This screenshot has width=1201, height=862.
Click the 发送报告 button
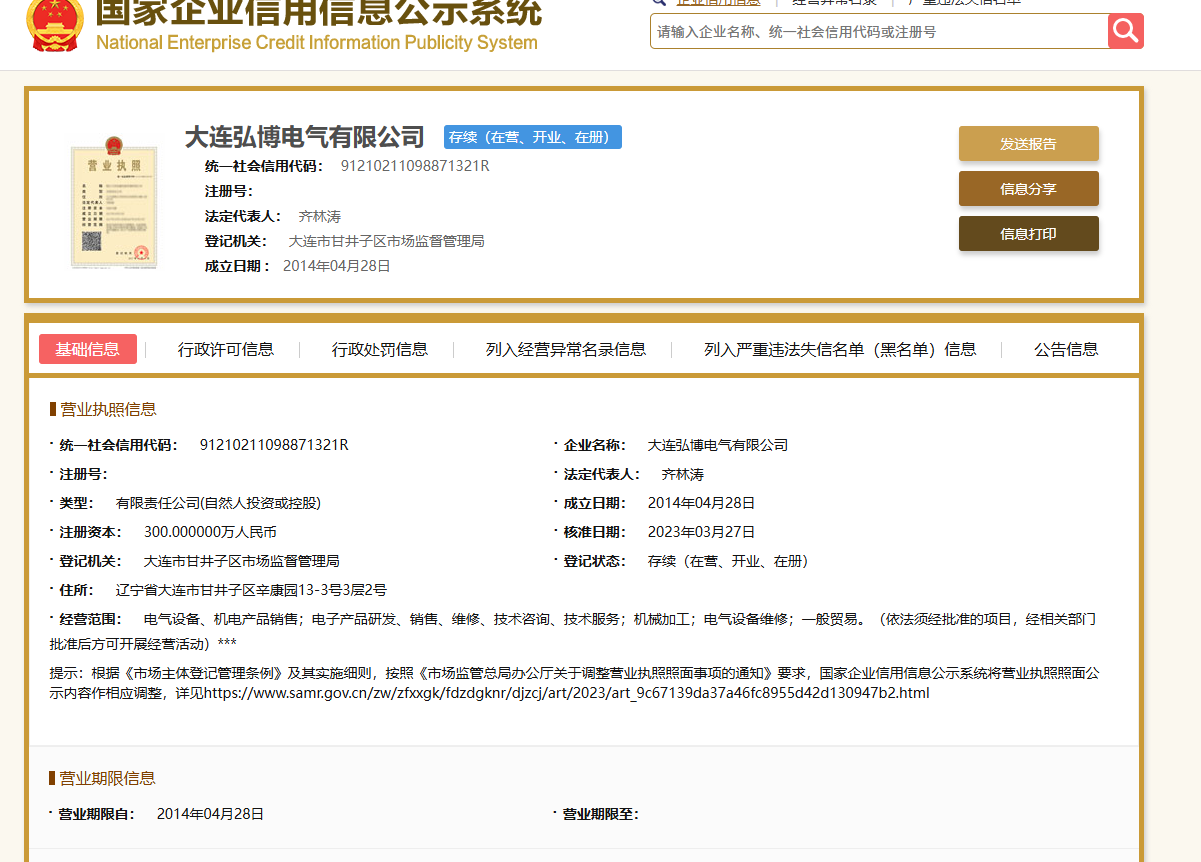tap(1028, 144)
